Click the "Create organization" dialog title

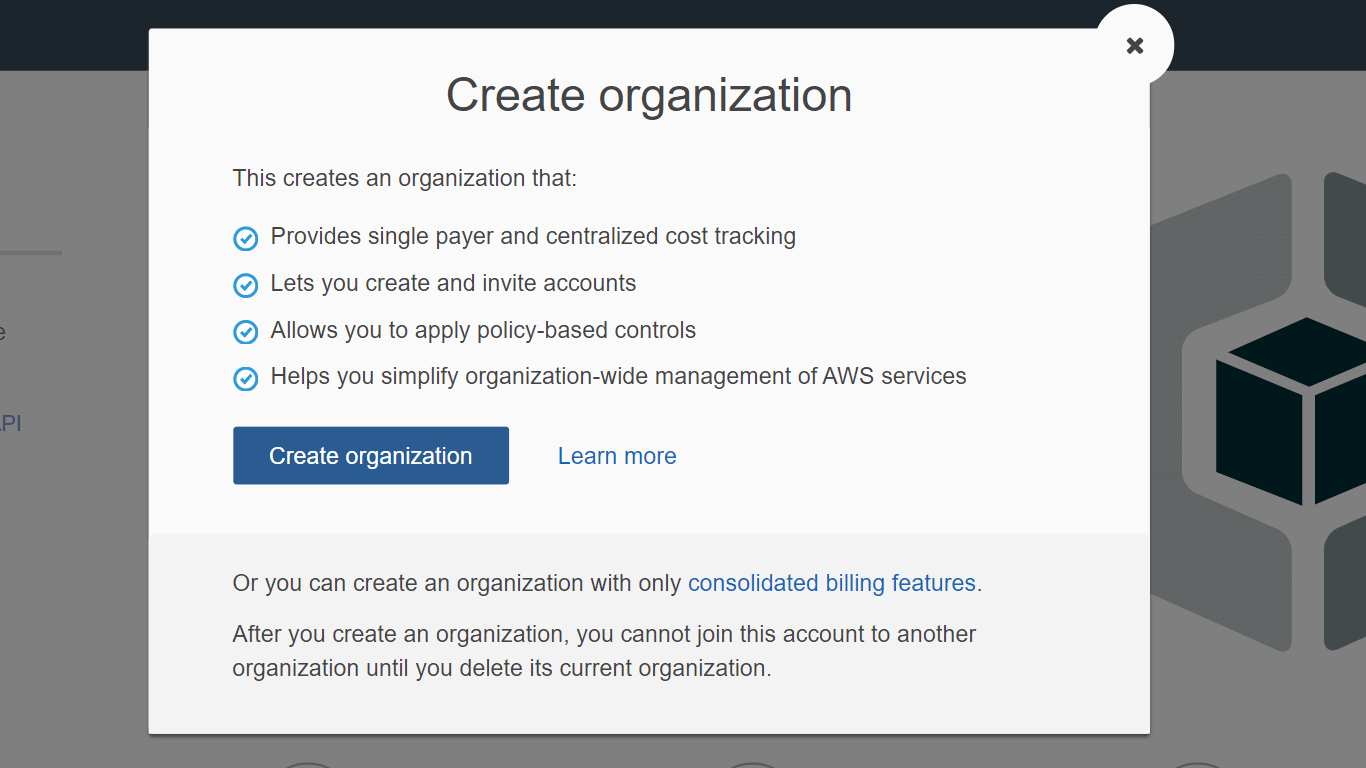[x=649, y=95]
